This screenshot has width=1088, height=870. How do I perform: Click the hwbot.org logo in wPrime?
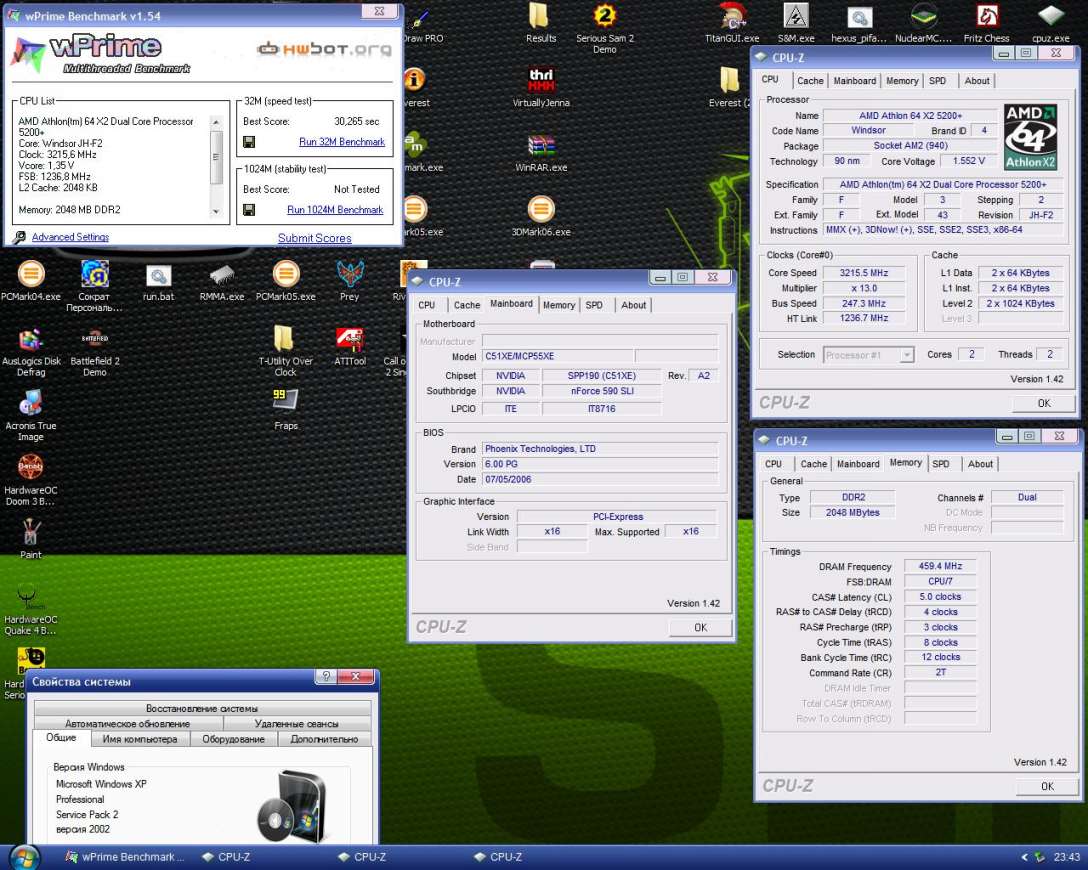coord(324,49)
